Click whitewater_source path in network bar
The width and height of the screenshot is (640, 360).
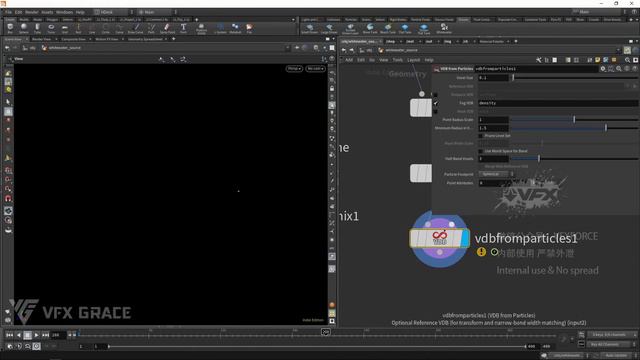tap(401, 50)
